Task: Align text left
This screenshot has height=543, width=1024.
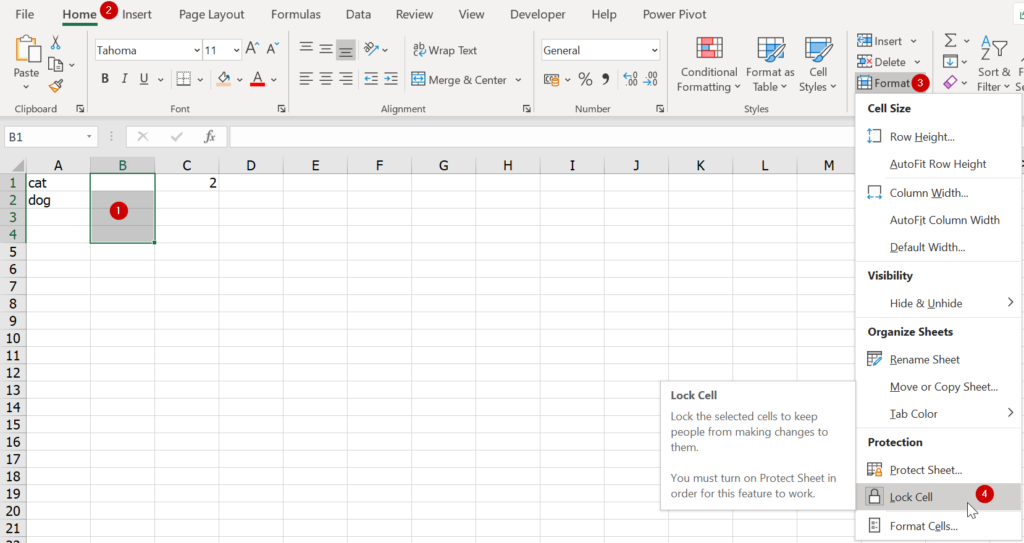Action: (306, 79)
